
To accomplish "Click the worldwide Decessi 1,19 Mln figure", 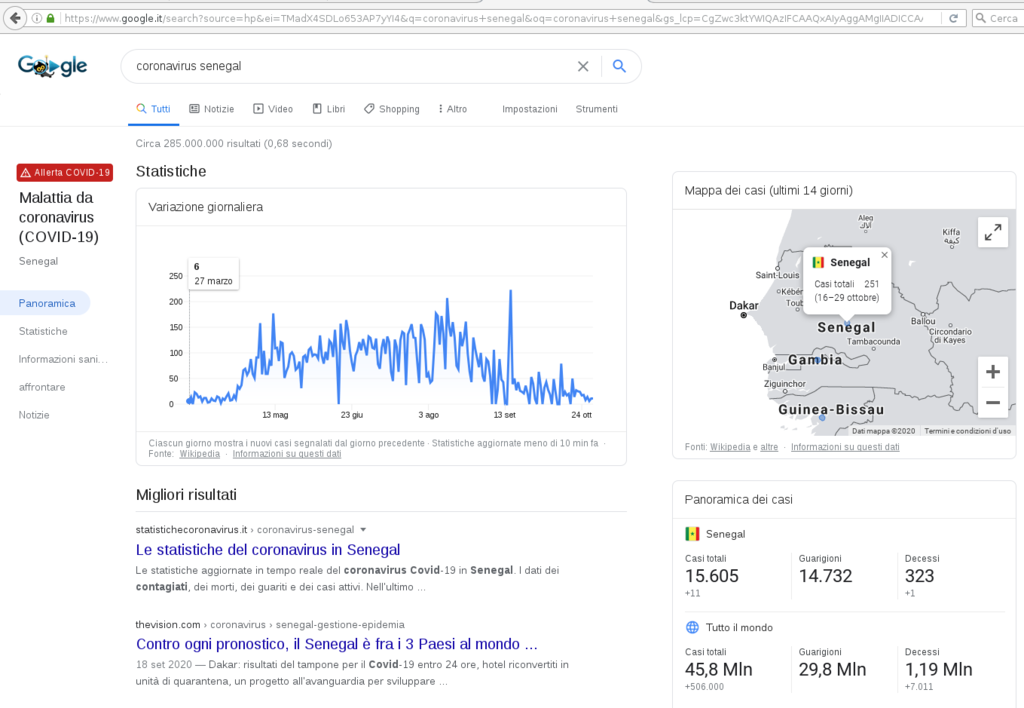I will point(938,669).
